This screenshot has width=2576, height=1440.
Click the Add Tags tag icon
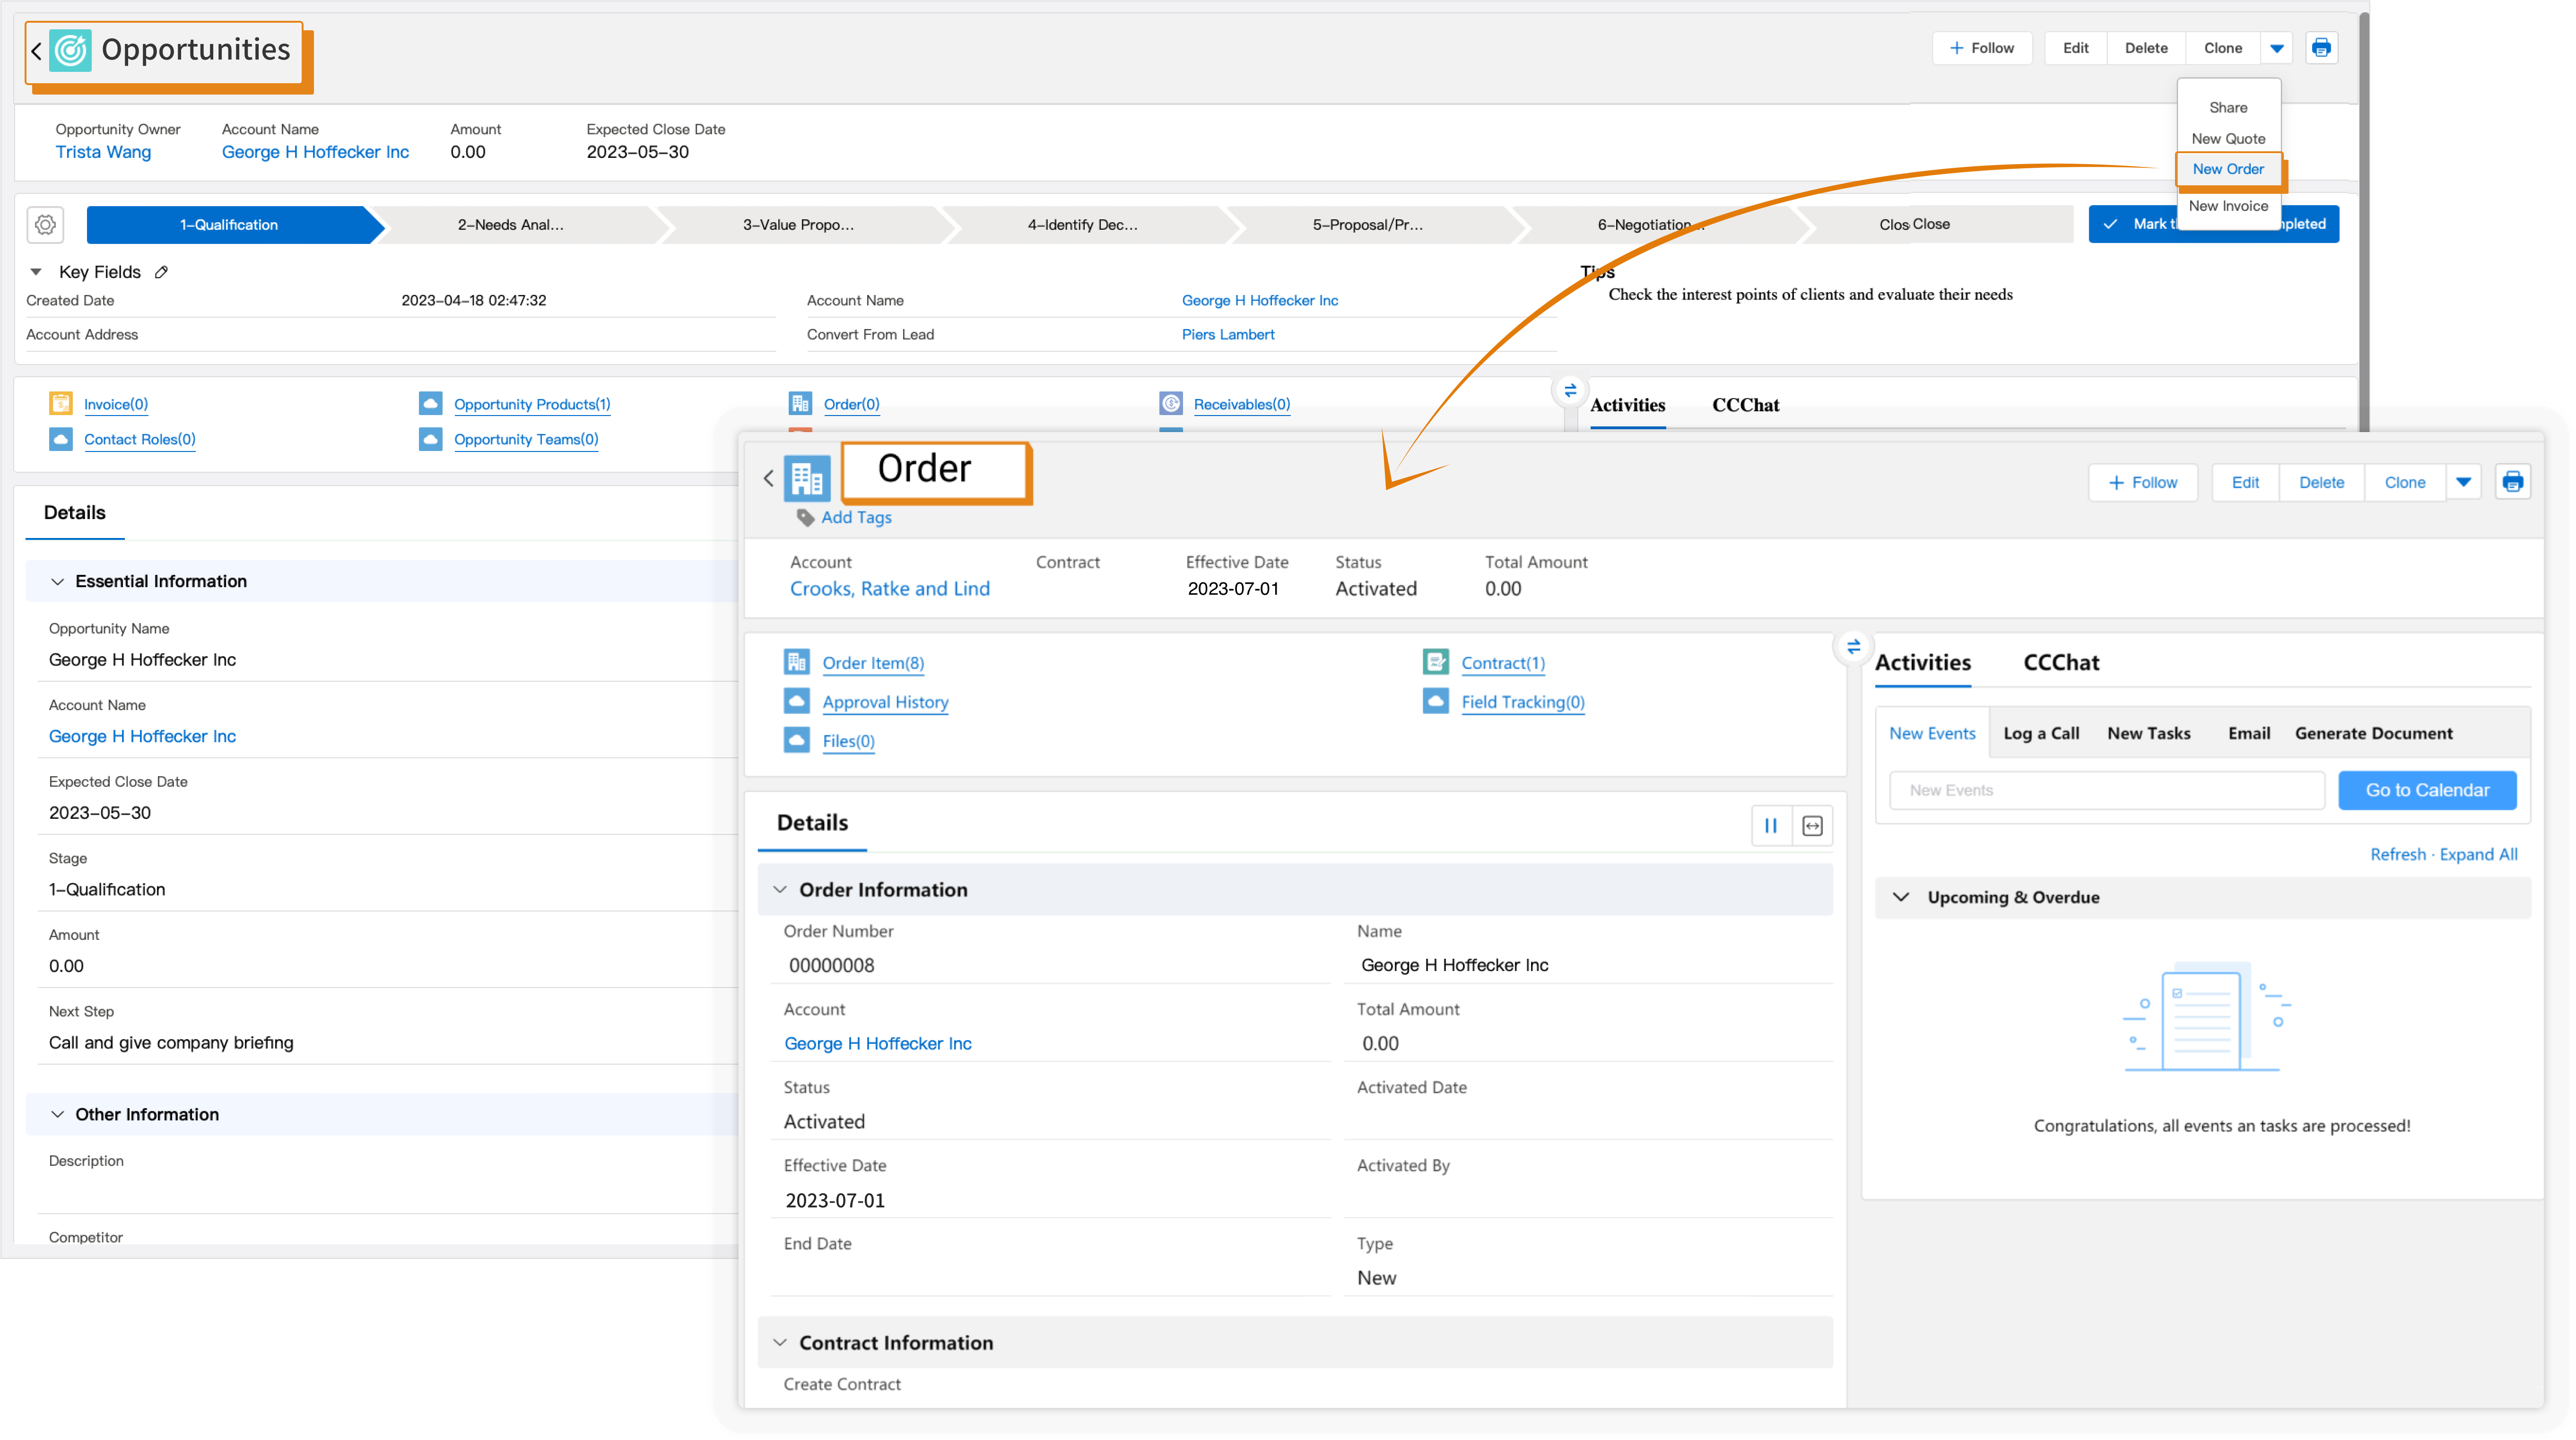[805, 518]
